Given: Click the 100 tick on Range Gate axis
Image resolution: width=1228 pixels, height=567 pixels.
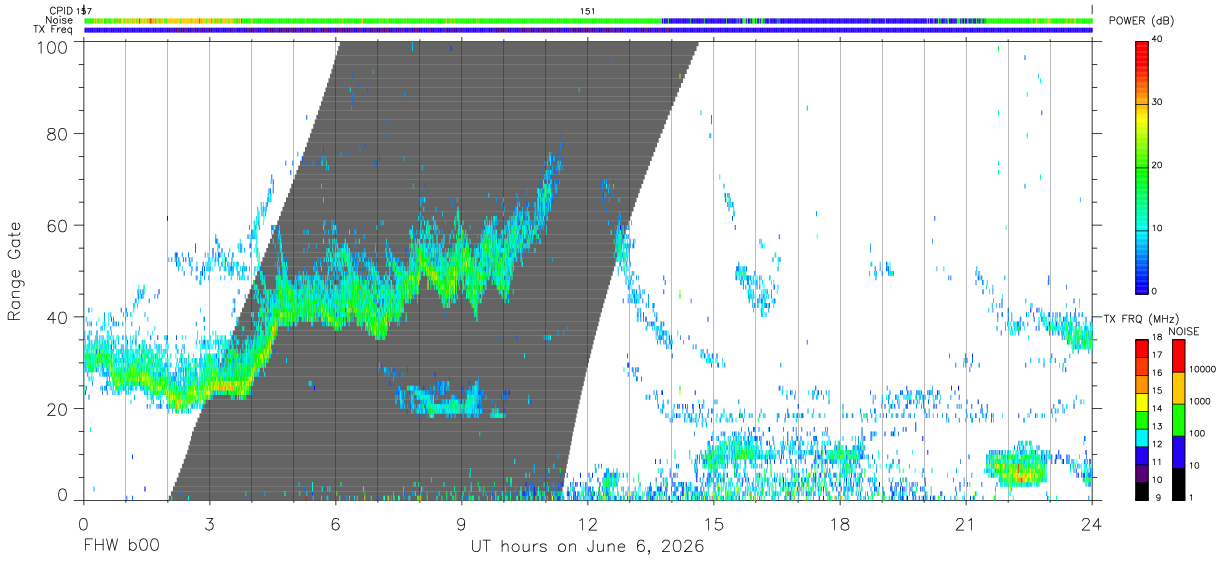Looking at the screenshot, I should point(53,47).
